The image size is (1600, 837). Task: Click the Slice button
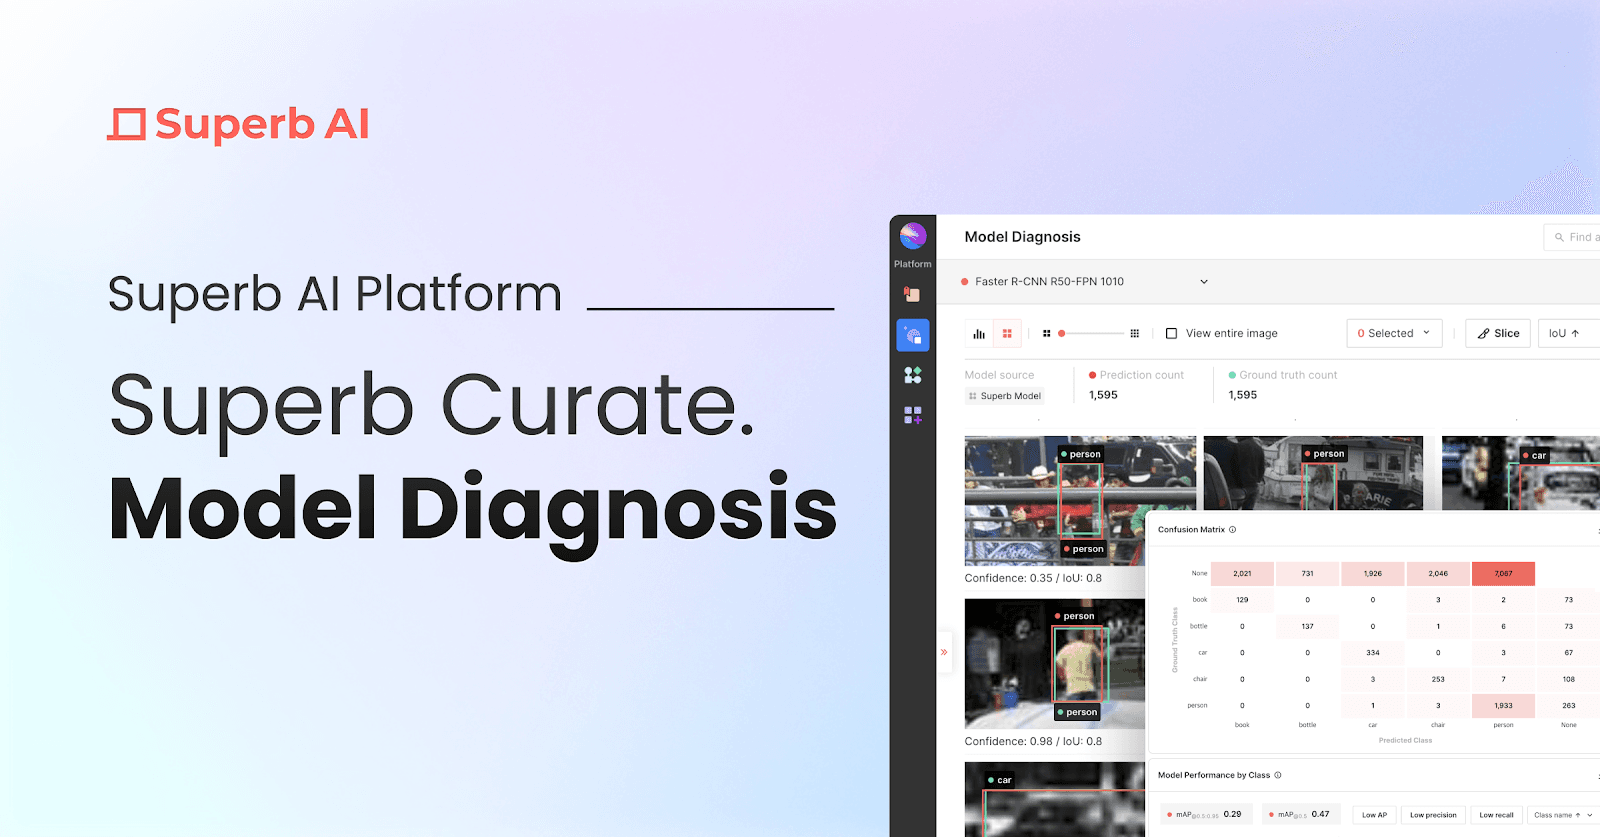pos(1498,333)
